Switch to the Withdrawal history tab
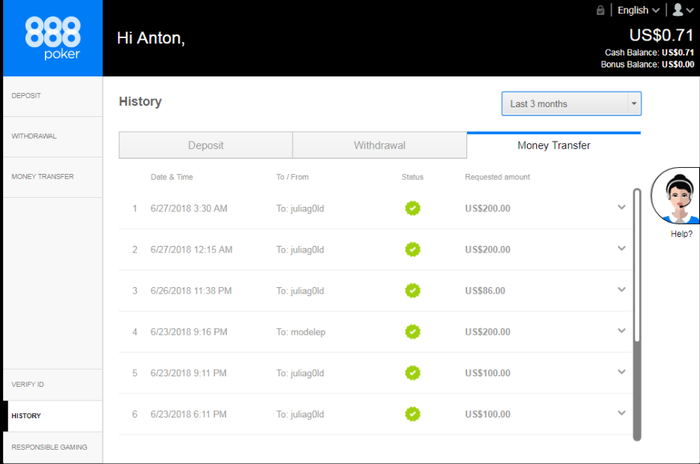This screenshot has height=464, width=700. tap(379, 145)
